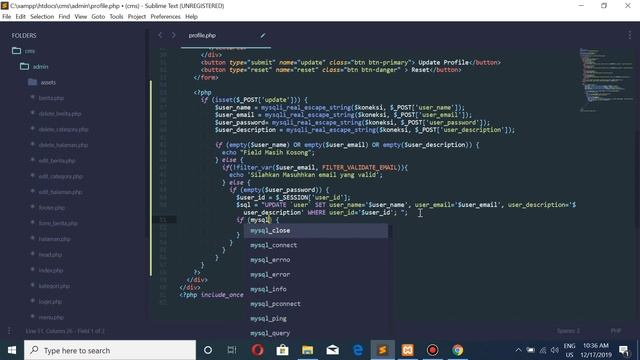Open Google Chrome from taskbar

point(458,350)
